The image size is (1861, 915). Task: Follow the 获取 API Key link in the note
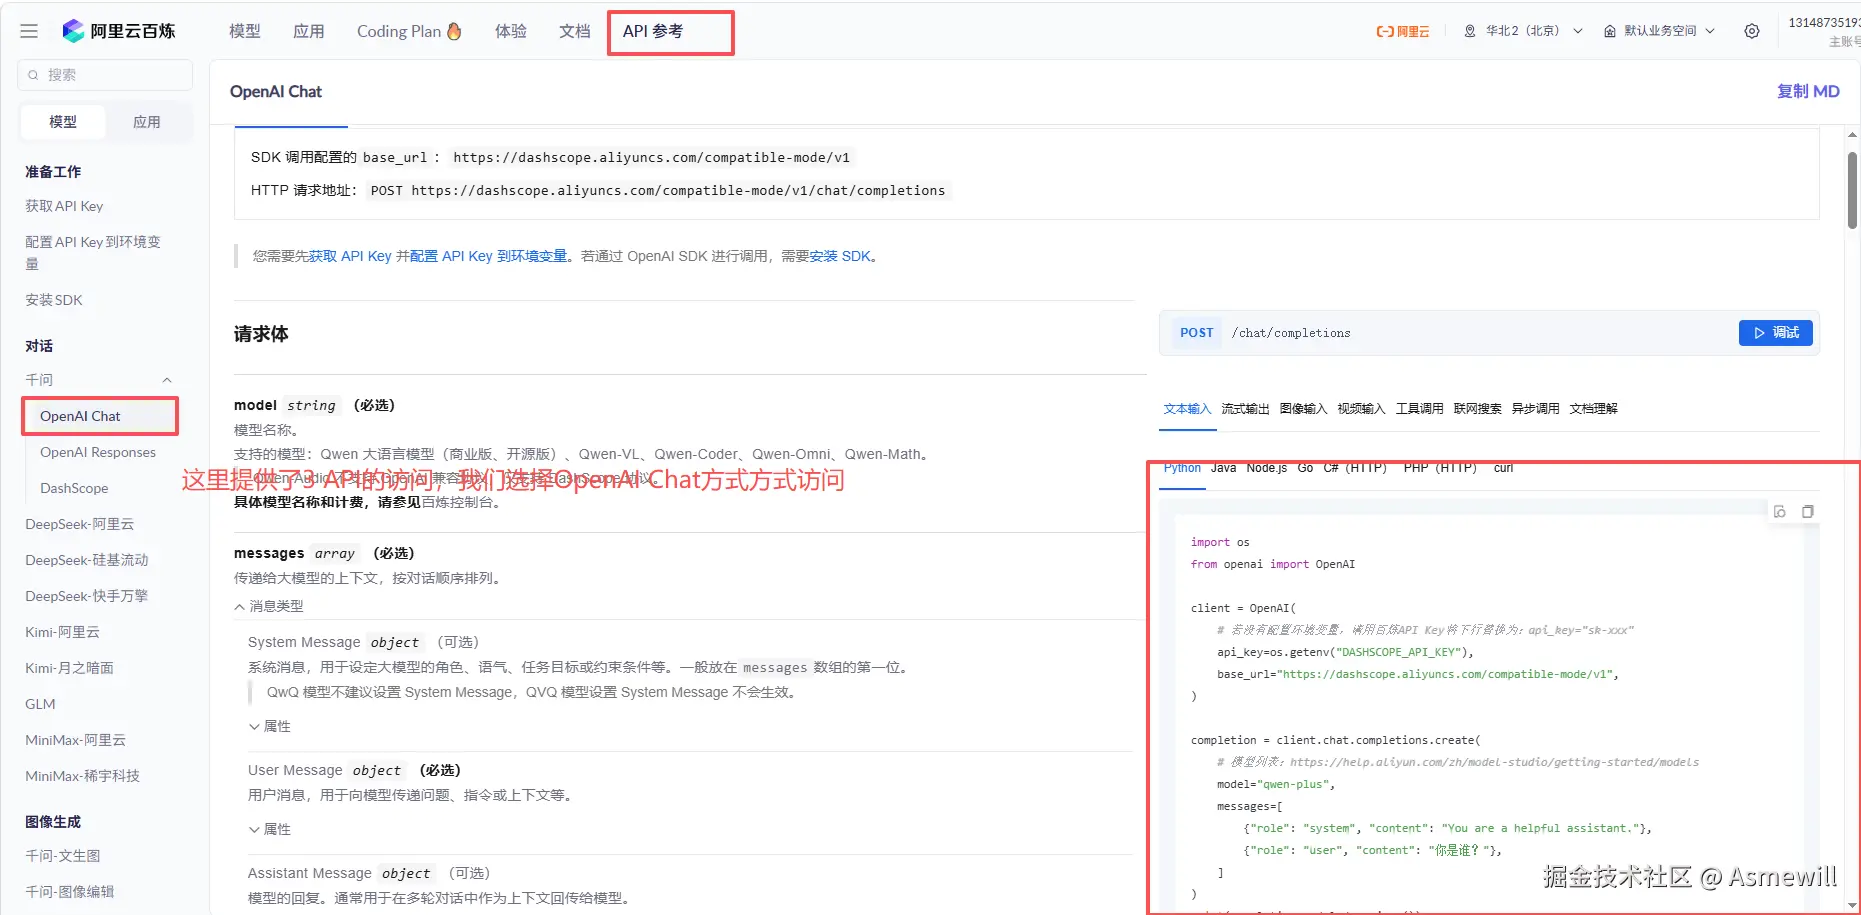coord(350,256)
